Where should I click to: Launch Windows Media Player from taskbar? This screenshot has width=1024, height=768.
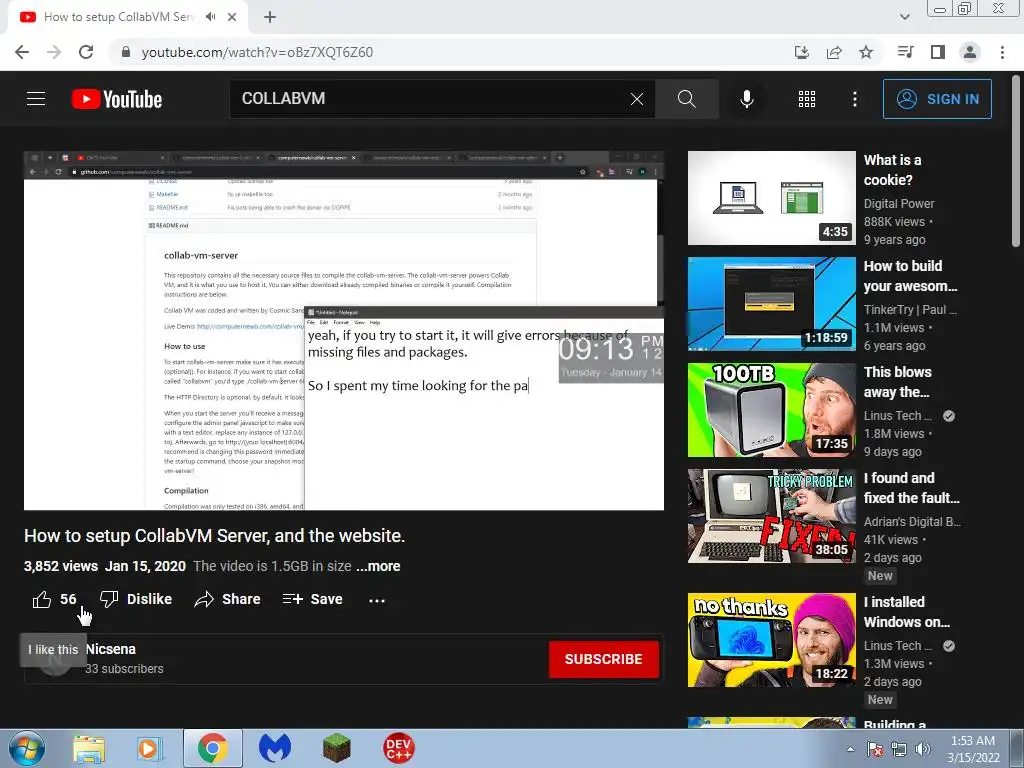(149, 748)
